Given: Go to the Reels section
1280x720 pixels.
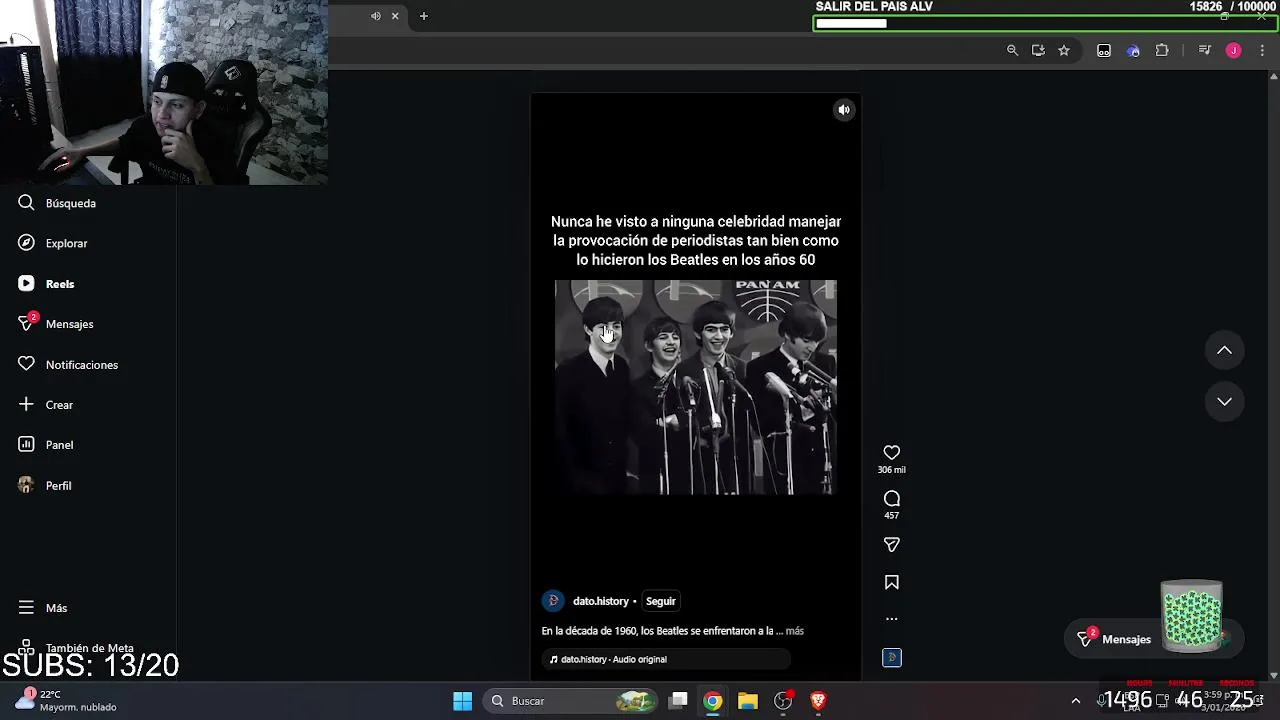Looking at the screenshot, I should (47, 284).
